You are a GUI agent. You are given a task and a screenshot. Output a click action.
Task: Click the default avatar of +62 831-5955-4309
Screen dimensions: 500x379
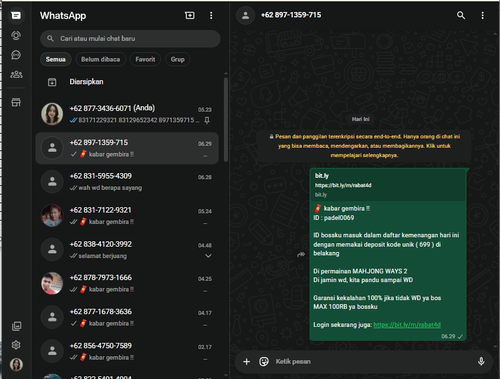[x=52, y=182]
